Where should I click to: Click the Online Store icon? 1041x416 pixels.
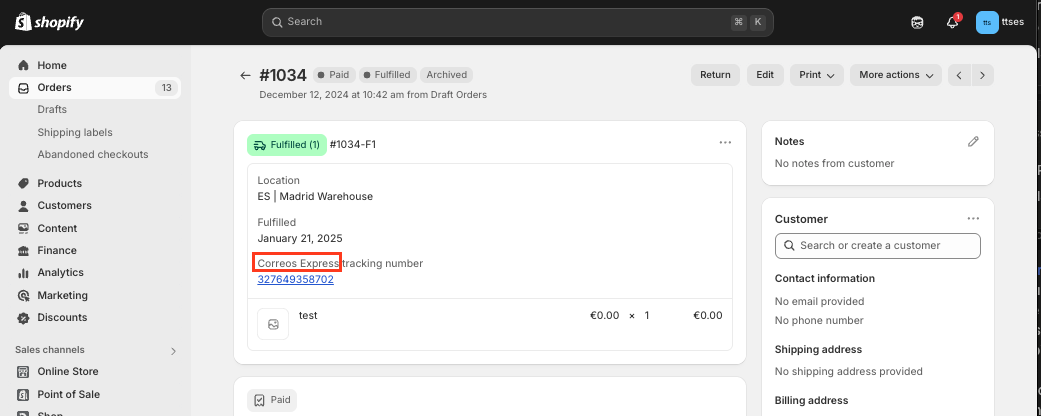pyautogui.click(x=24, y=372)
